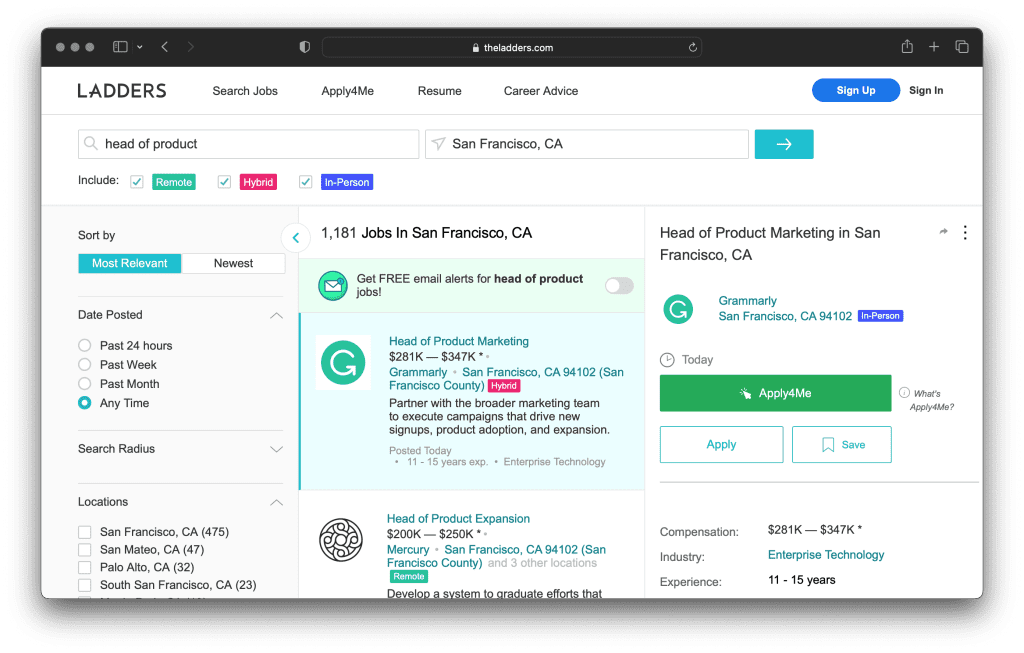The width and height of the screenshot is (1024, 653).
Task: Expand the Search Radius section
Action: 276,449
